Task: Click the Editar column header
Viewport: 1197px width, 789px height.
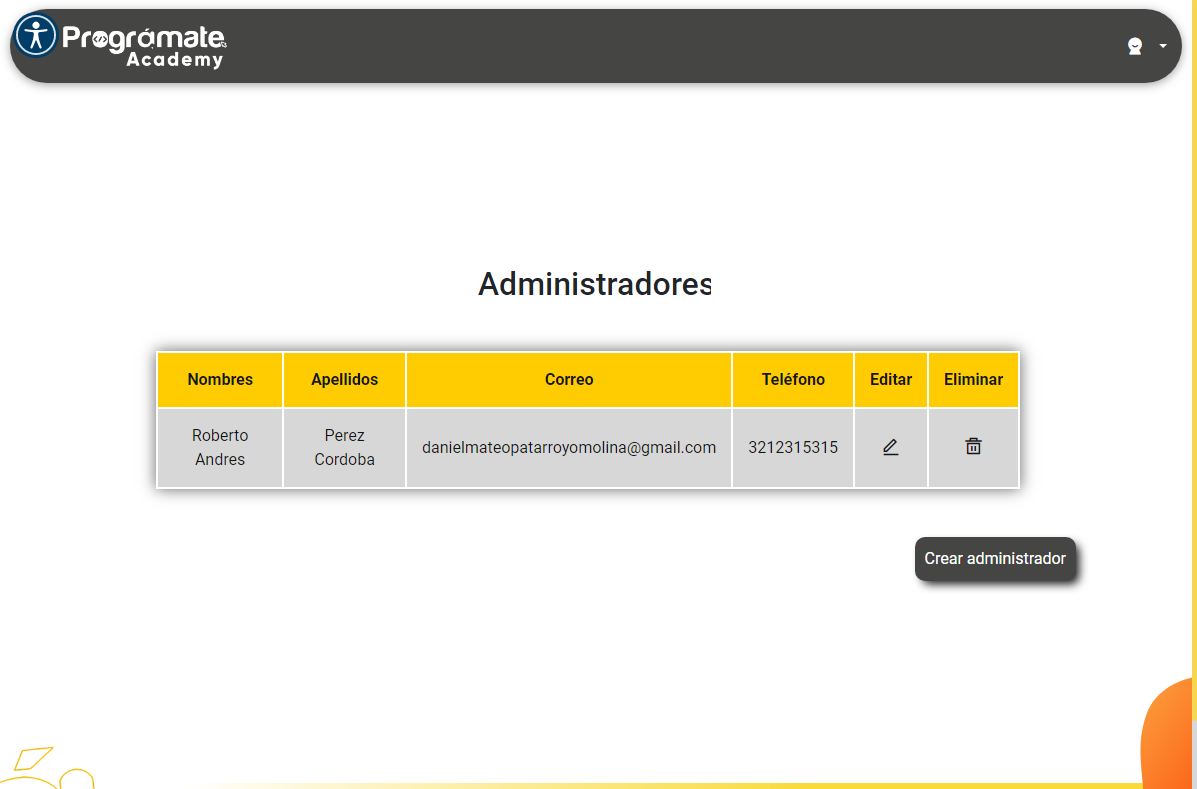Action: tap(891, 380)
